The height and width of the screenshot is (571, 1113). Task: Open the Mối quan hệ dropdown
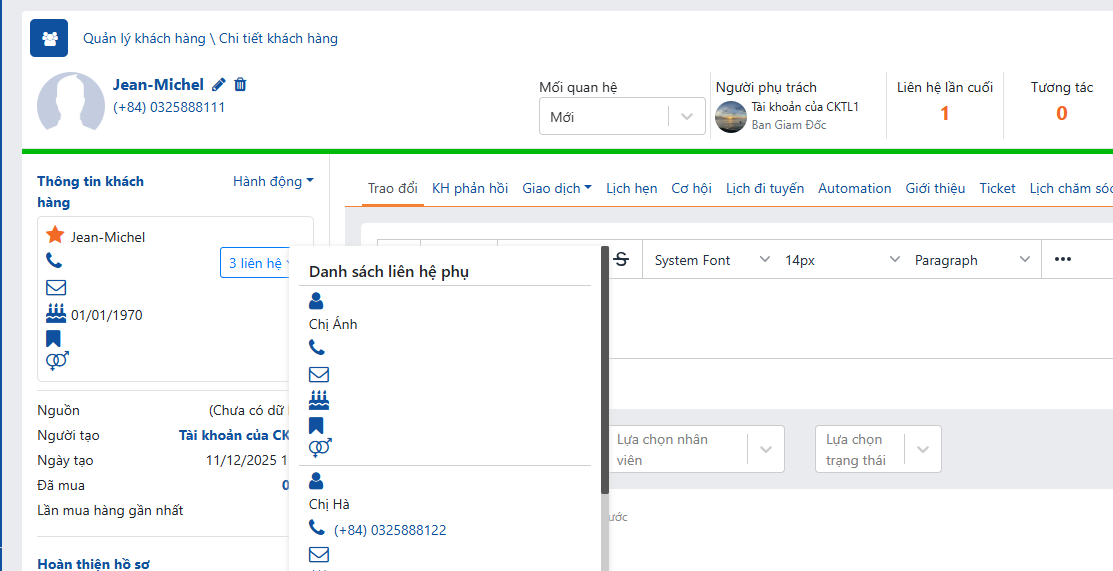click(x=620, y=117)
